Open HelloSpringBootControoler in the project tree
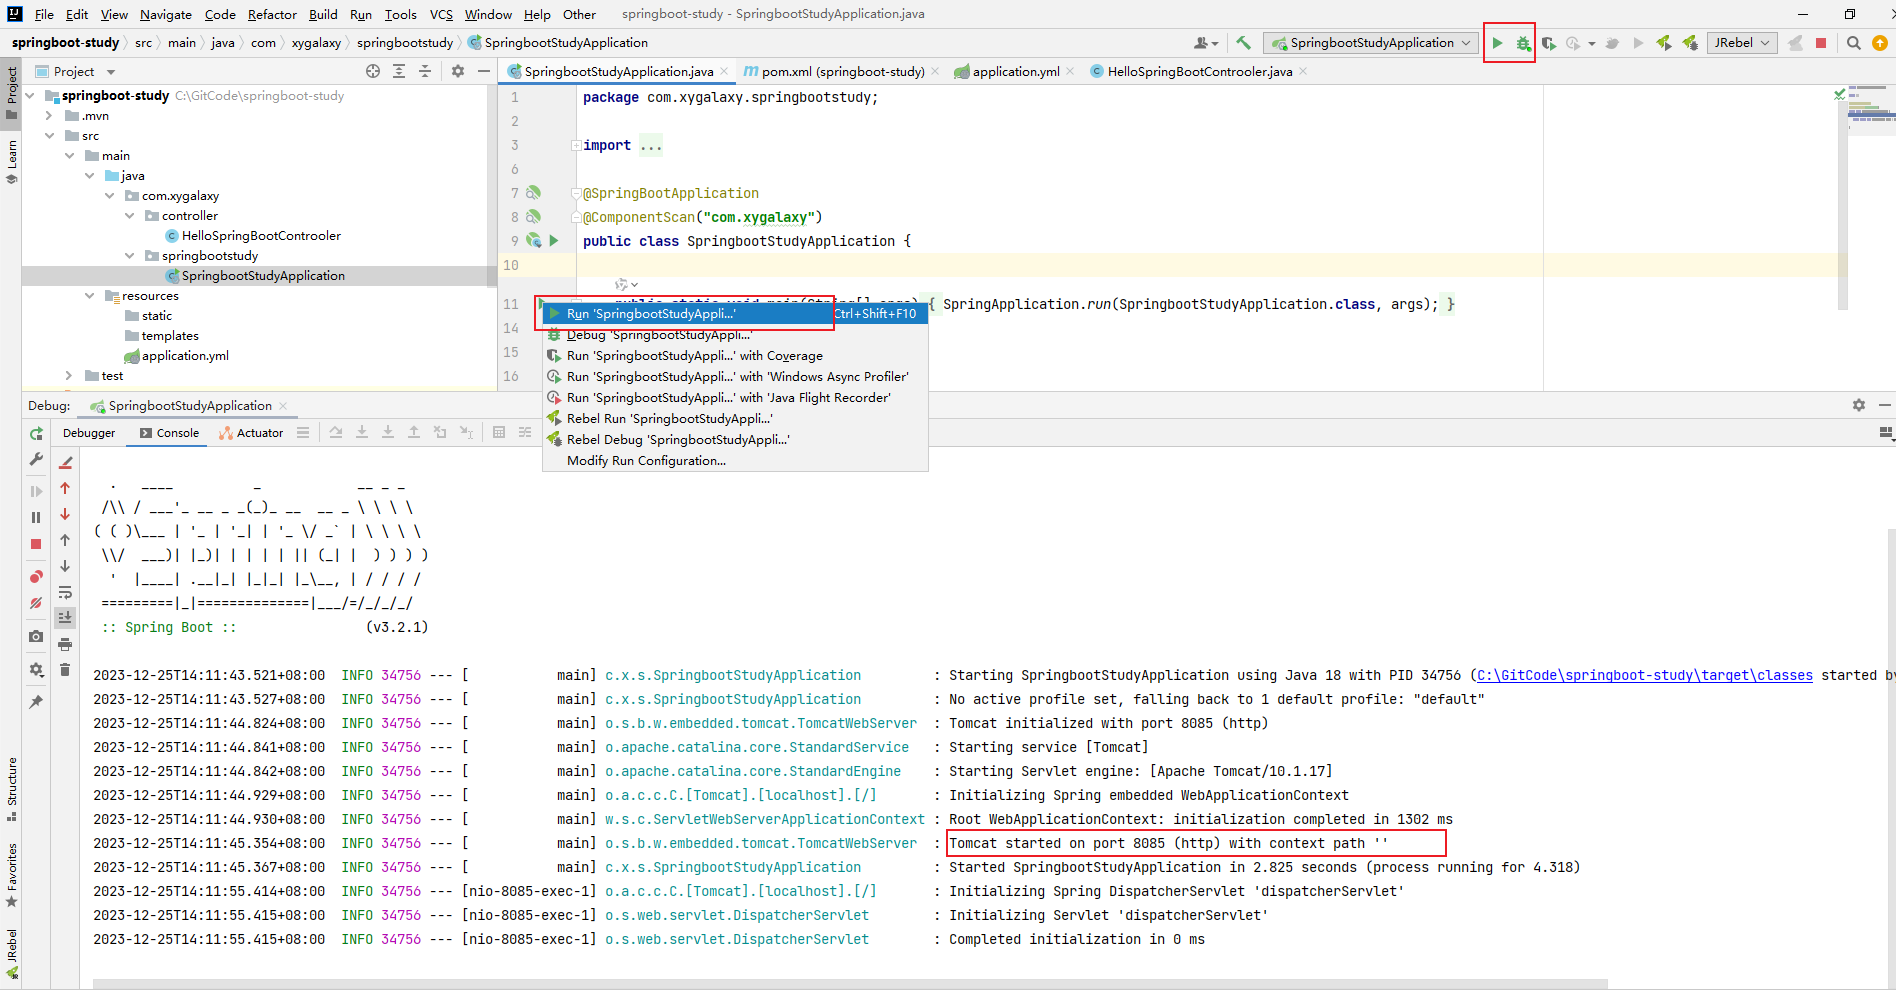Image resolution: width=1896 pixels, height=990 pixels. tap(260, 236)
